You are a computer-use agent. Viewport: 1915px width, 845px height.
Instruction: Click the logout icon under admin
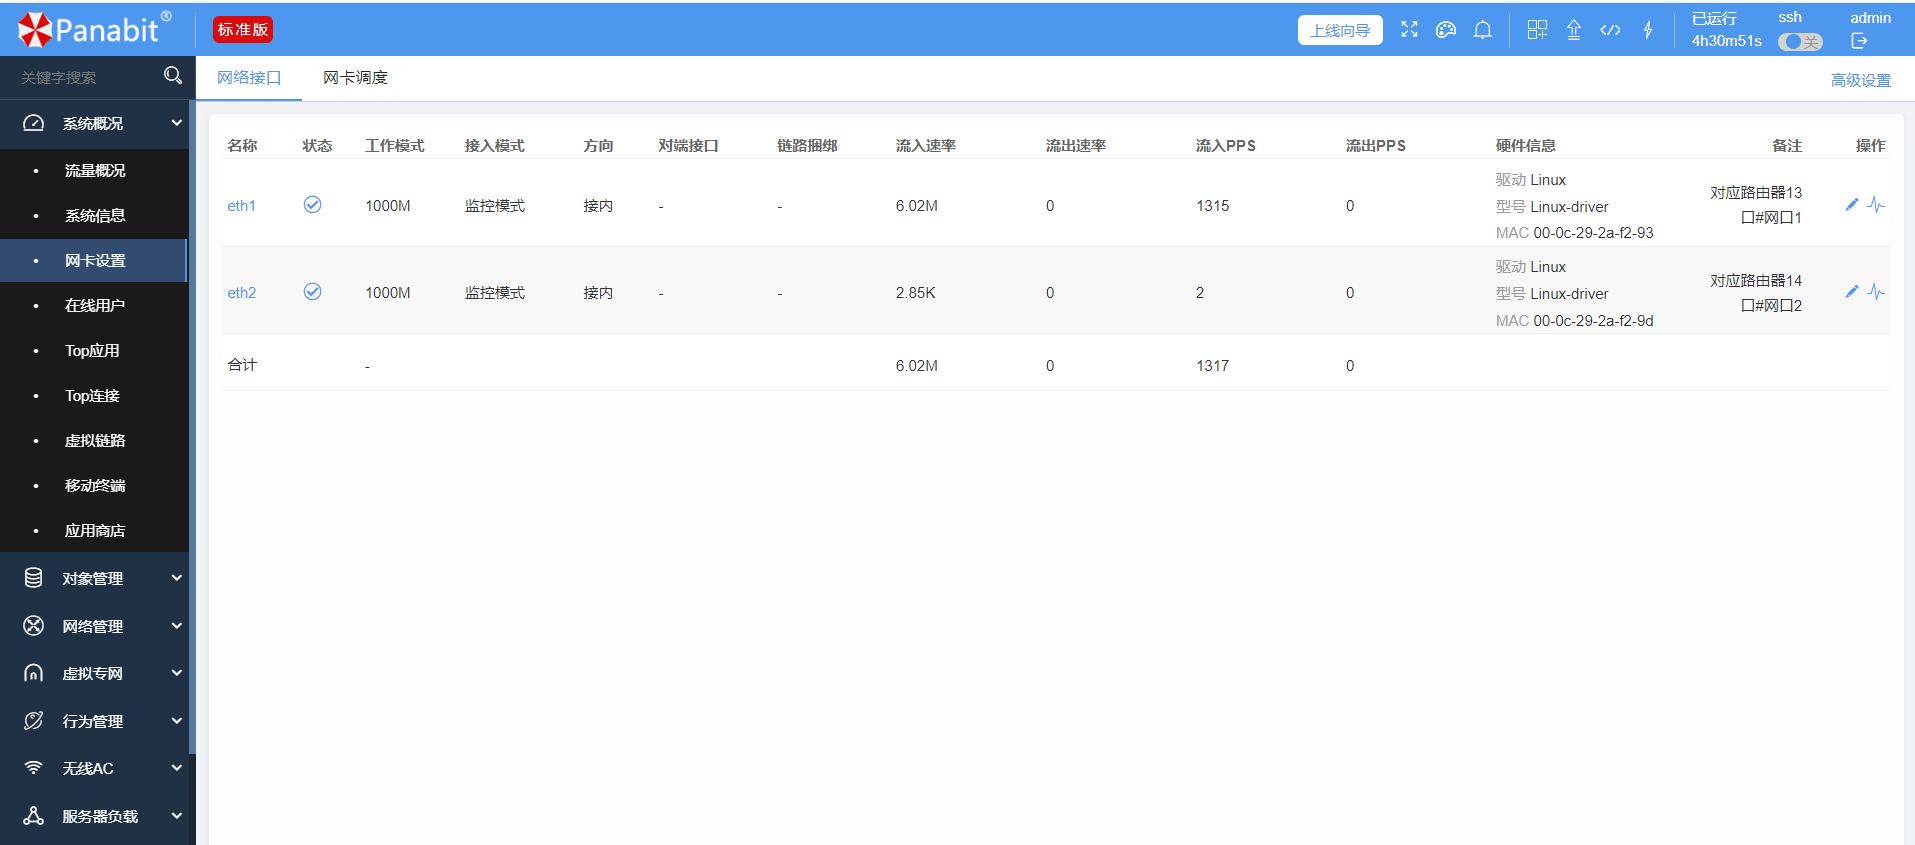point(1859,41)
